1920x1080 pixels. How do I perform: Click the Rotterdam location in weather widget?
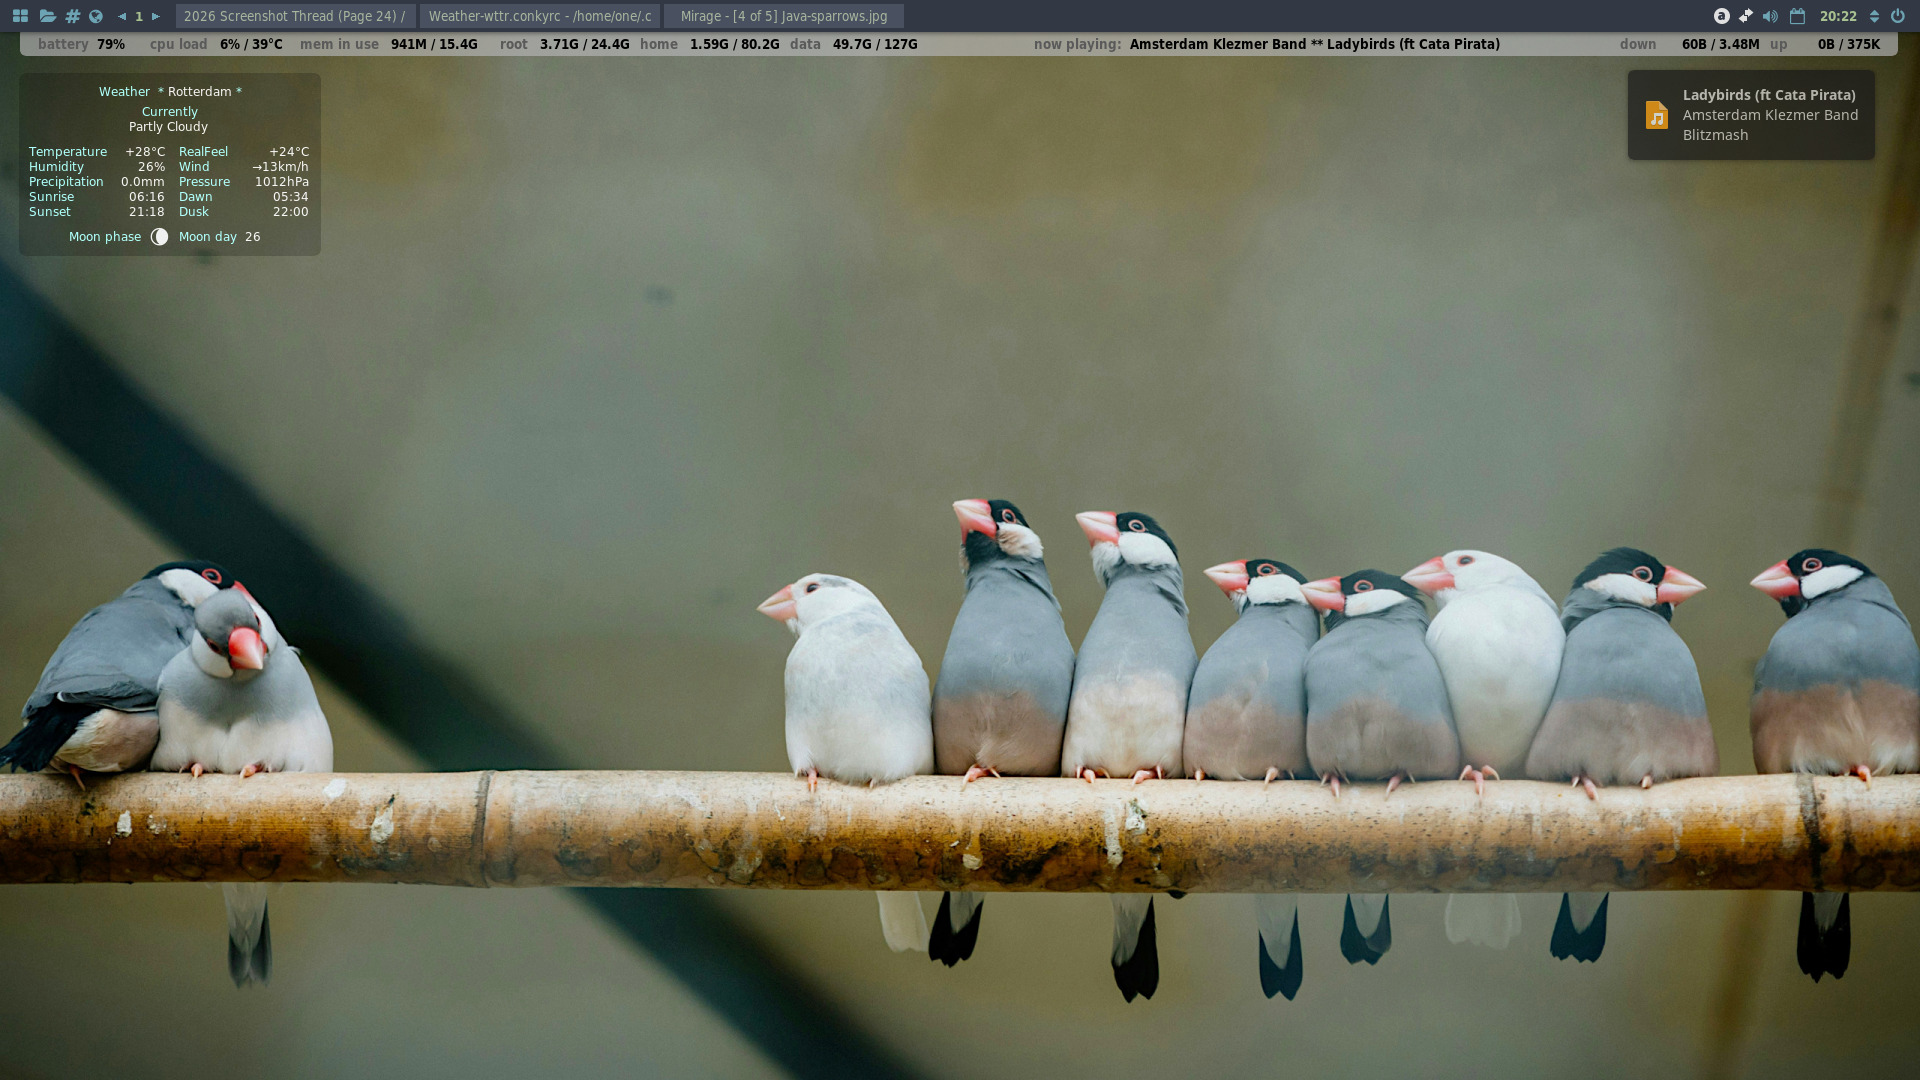[x=200, y=92]
